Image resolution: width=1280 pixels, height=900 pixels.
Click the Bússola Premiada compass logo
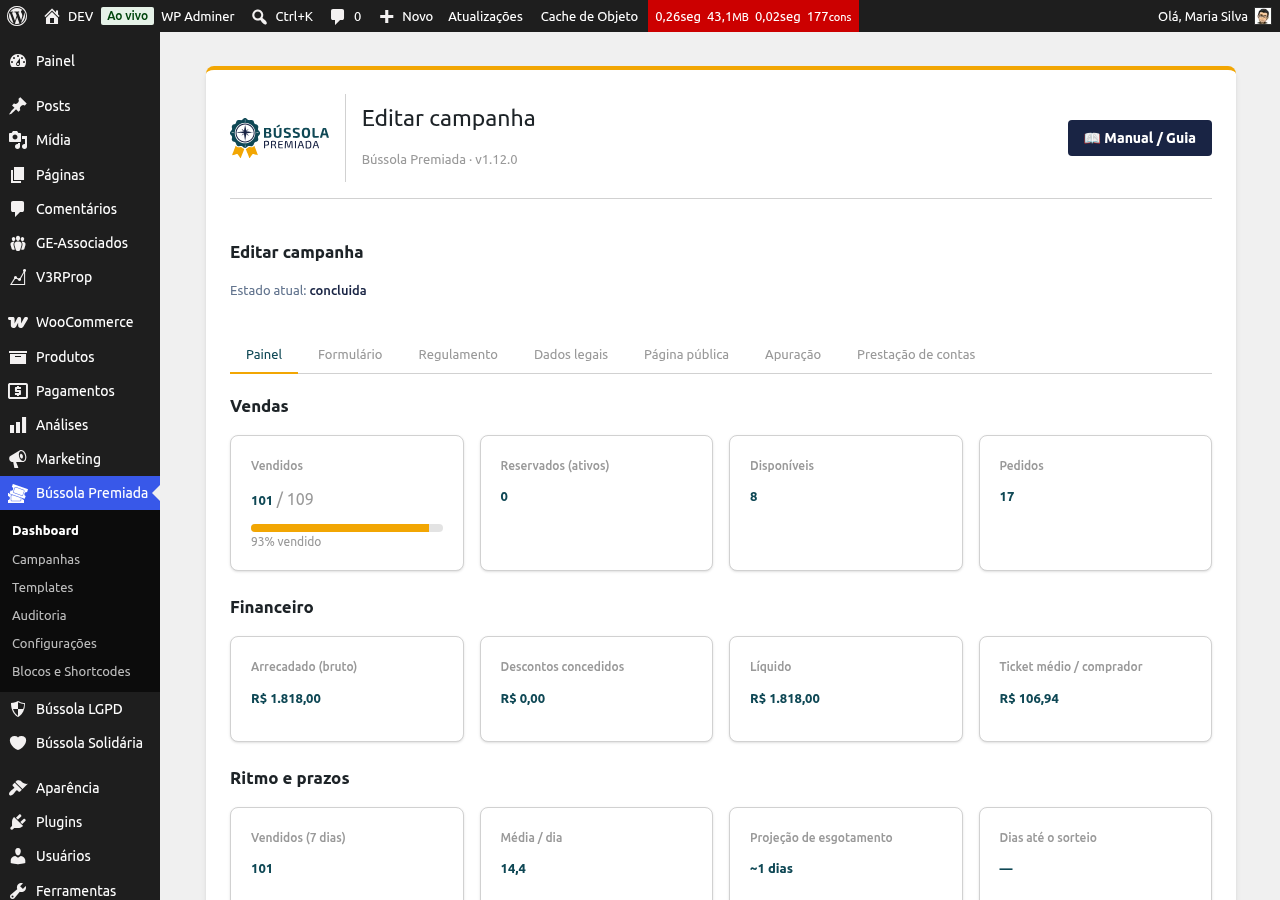click(280, 138)
